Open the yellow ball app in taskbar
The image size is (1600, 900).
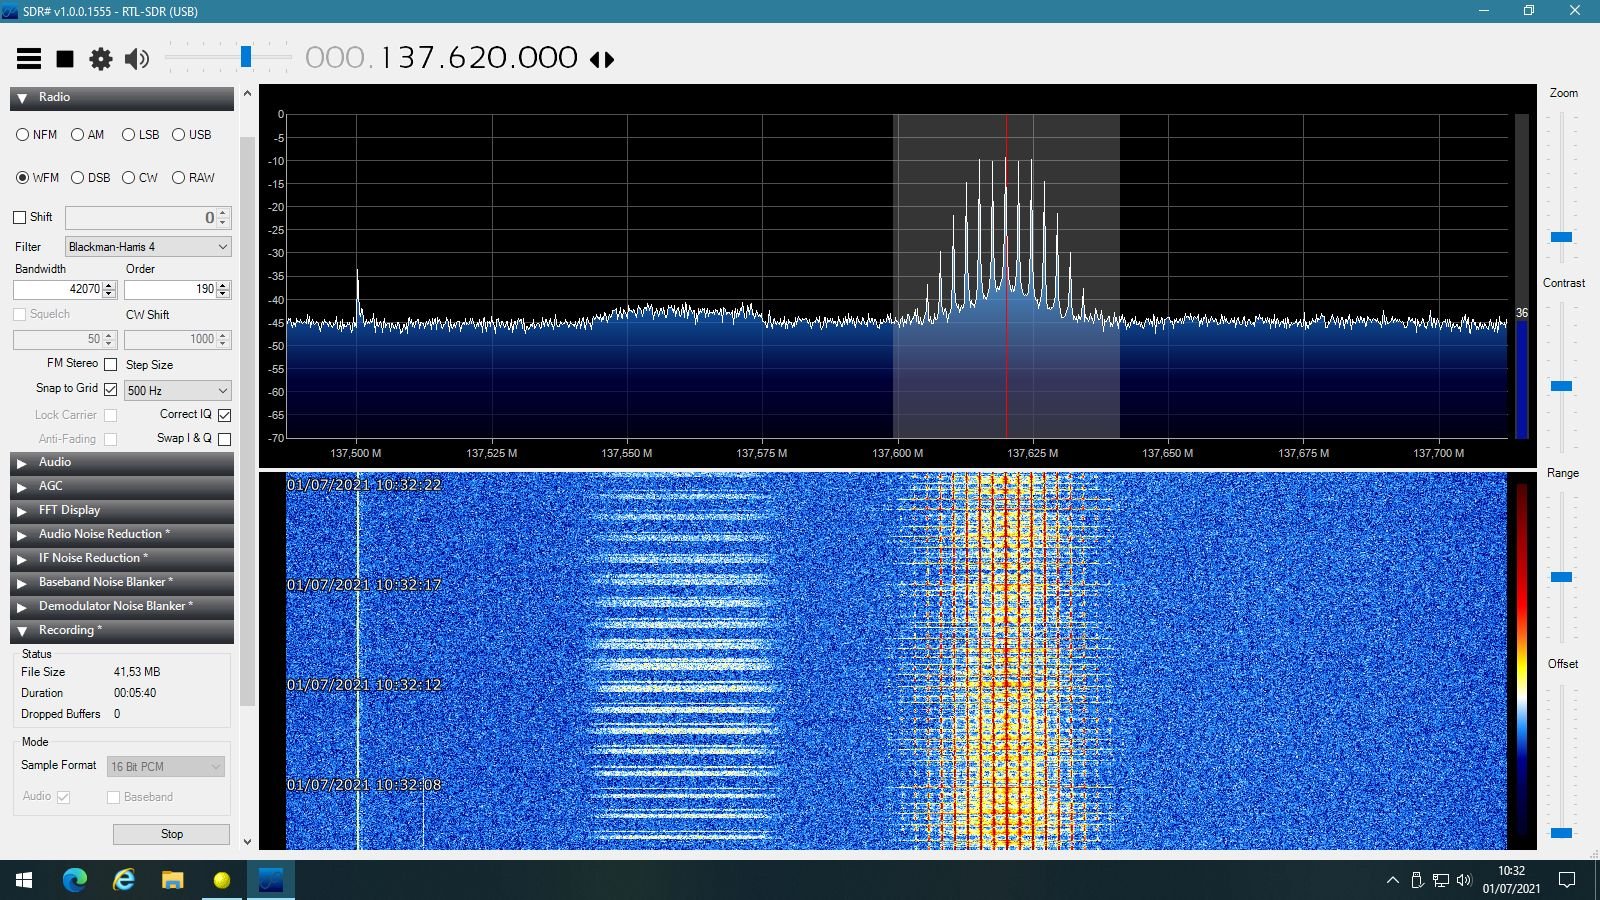click(222, 880)
